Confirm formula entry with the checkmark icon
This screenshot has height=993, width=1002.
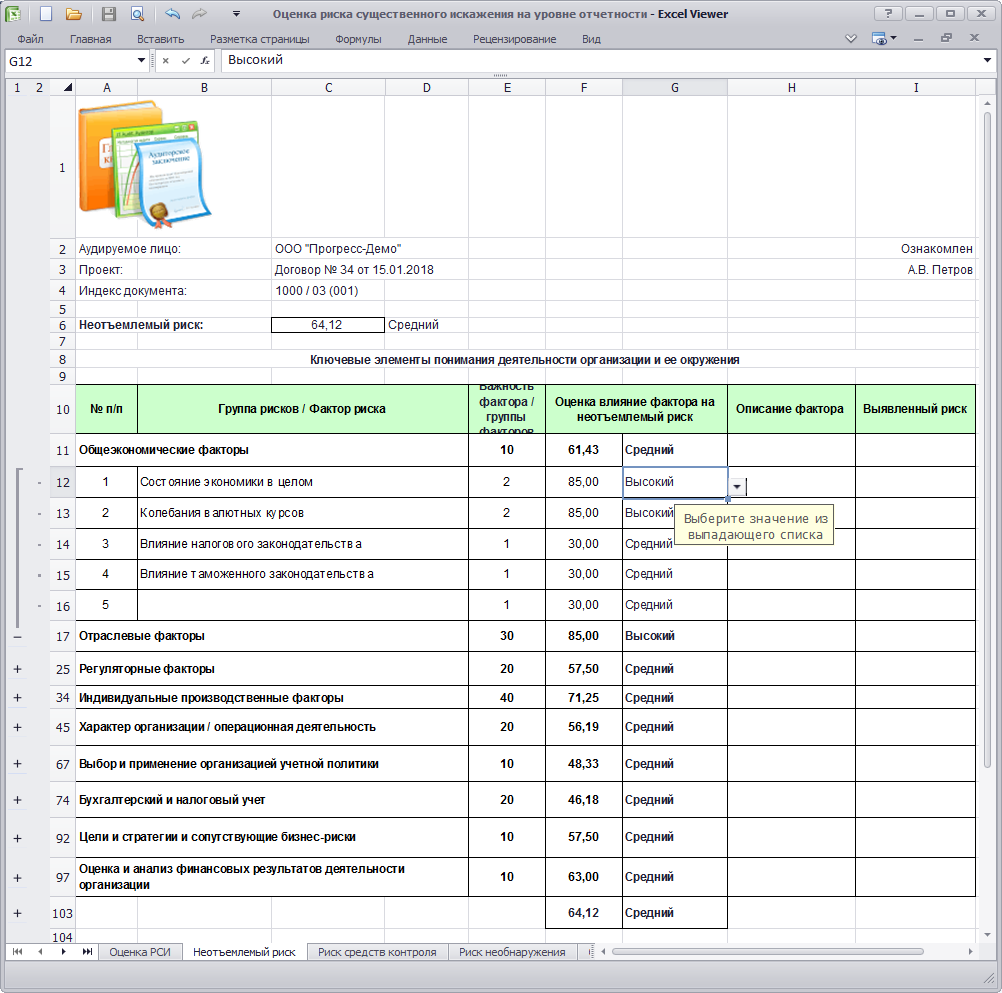[185, 61]
